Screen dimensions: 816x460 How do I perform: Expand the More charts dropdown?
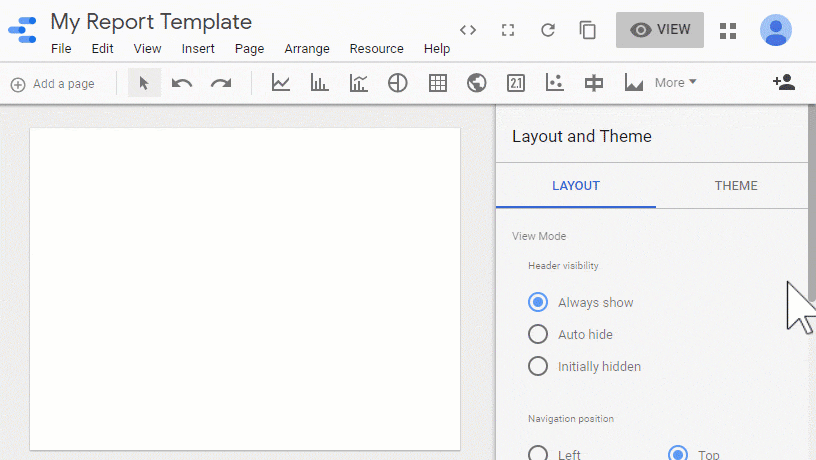(675, 83)
